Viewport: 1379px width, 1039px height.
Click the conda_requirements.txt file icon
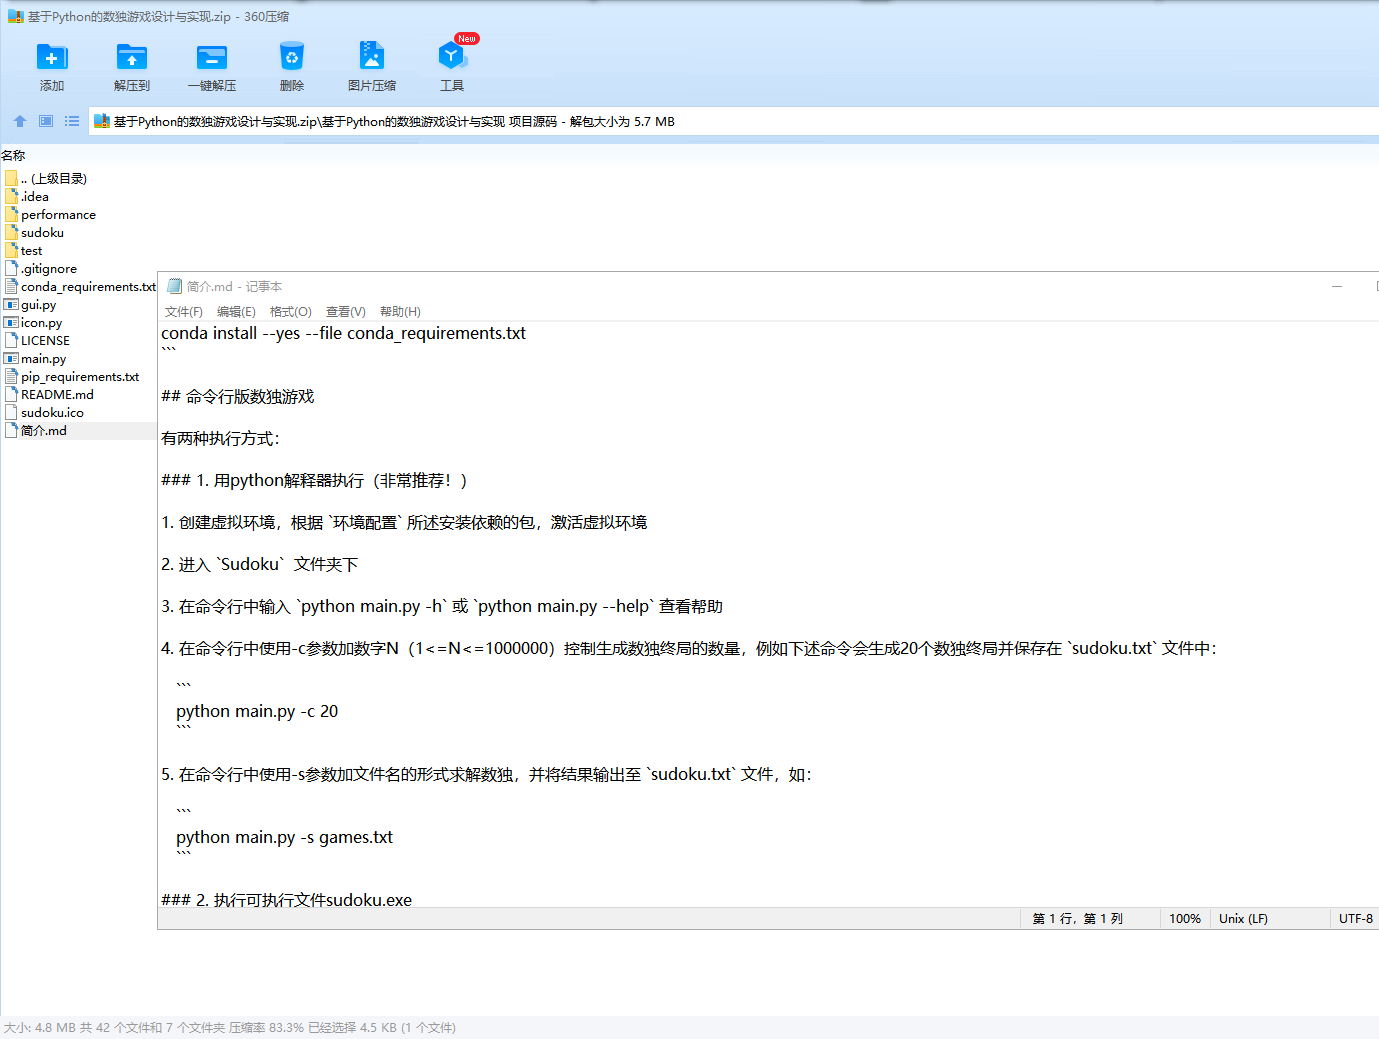click(x=12, y=286)
